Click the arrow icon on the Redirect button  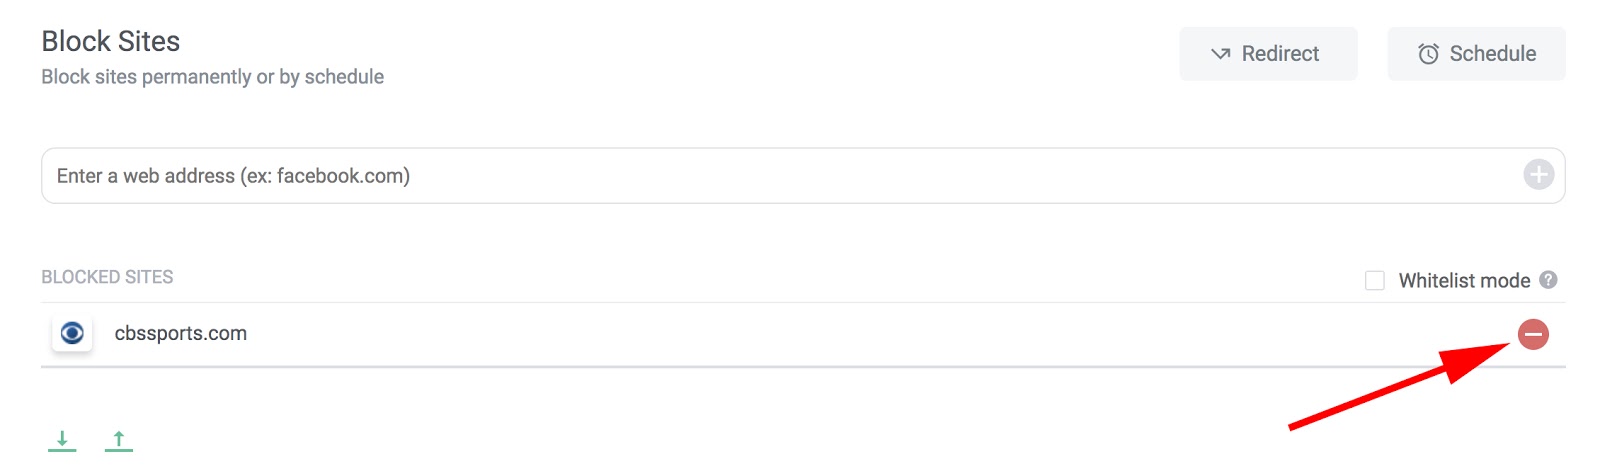(x=1220, y=54)
